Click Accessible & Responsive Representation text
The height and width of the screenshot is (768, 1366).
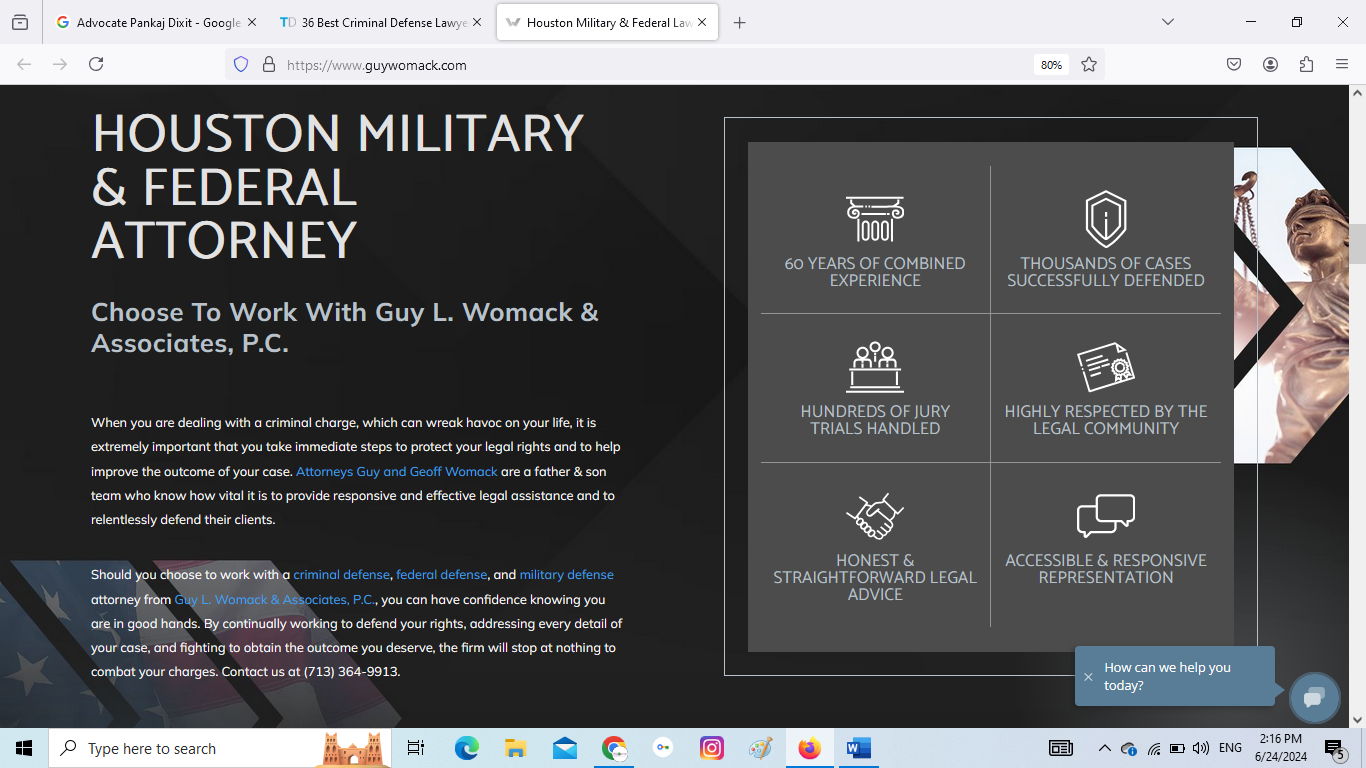coord(1106,569)
